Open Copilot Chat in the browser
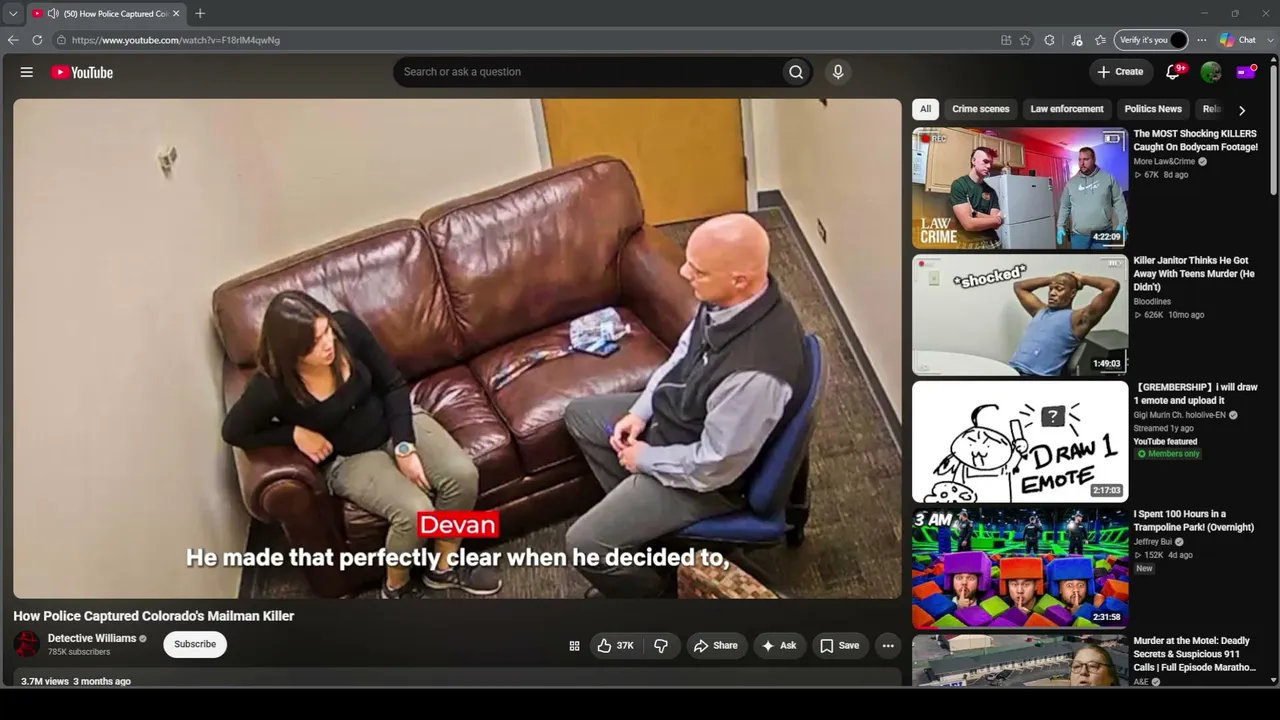 coord(1237,40)
